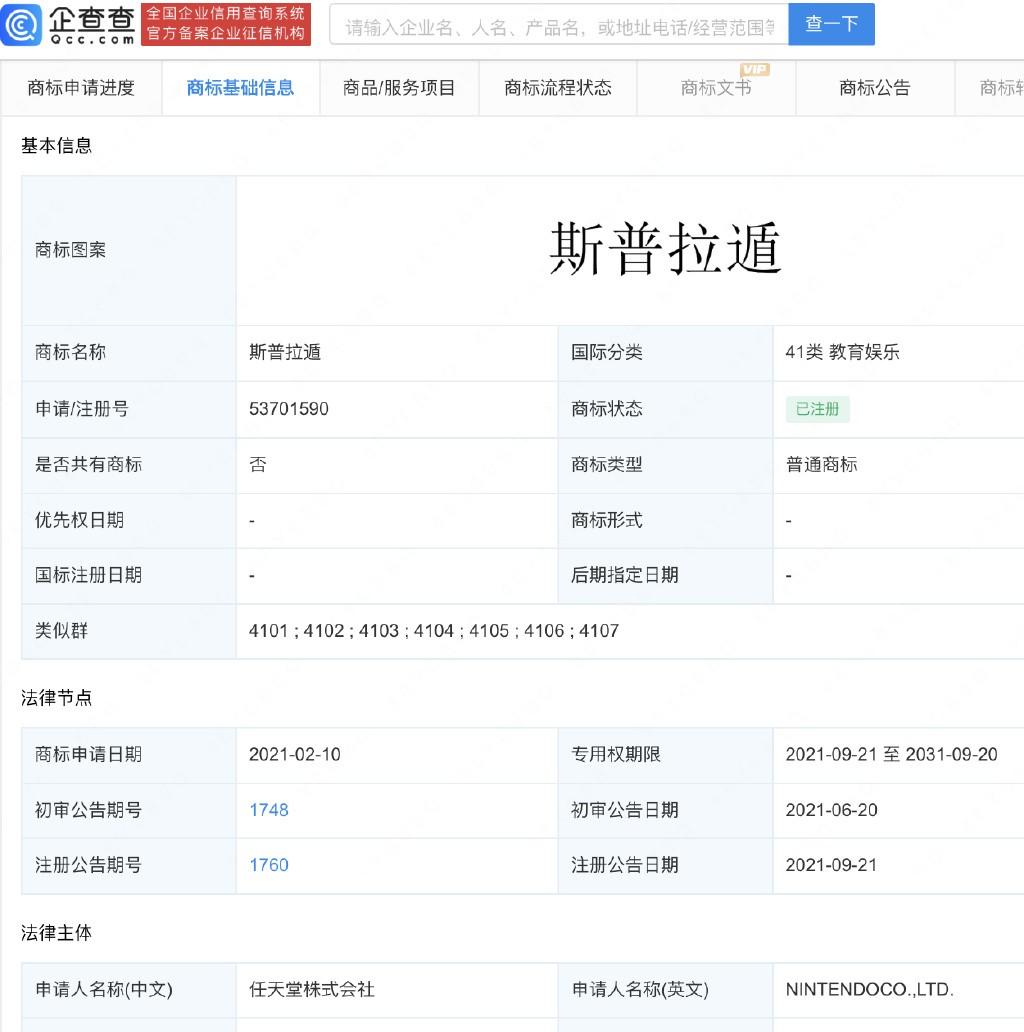Click the Qcc logo icon
The width and height of the screenshot is (1024, 1032).
point(21,24)
